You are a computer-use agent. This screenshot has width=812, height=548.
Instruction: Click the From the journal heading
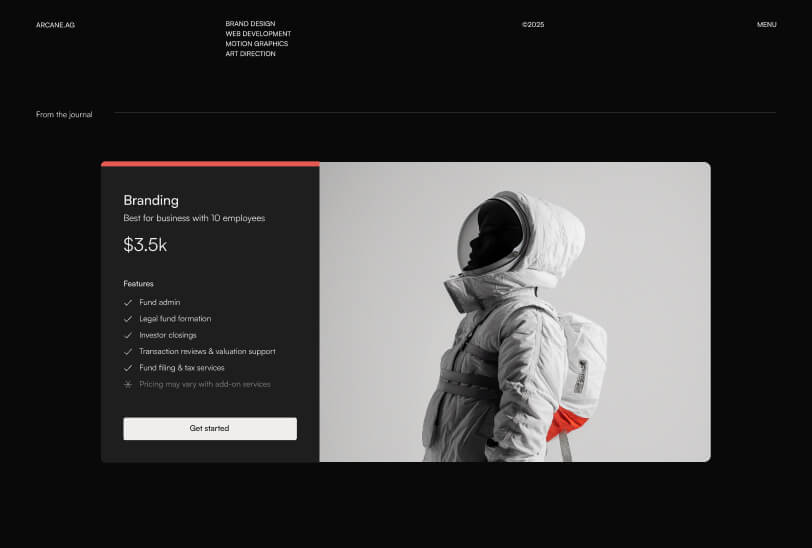(64, 115)
